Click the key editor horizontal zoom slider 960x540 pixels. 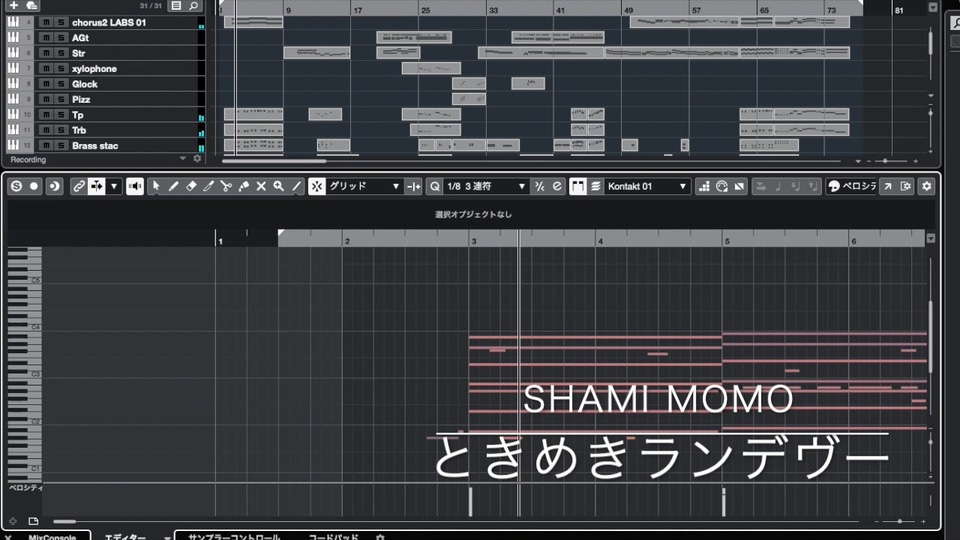pyautogui.click(x=899, y=522)
